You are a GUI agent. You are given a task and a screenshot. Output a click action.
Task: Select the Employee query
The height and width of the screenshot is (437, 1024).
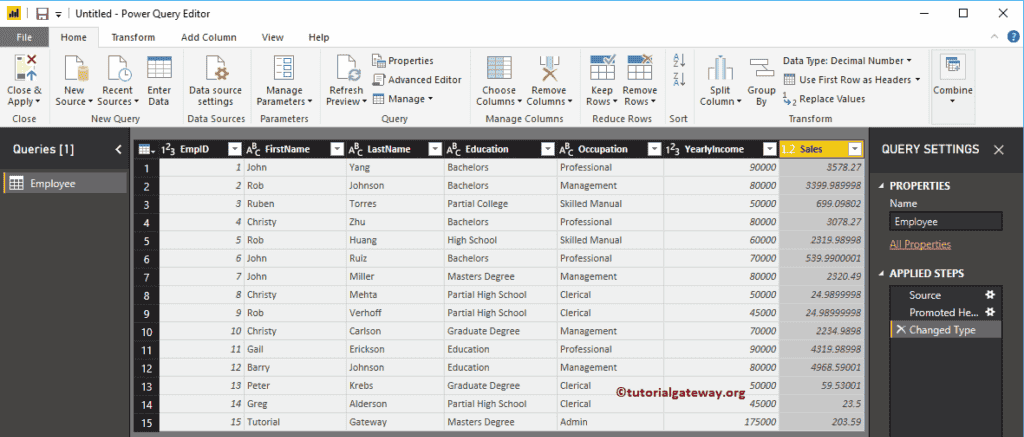65,184
